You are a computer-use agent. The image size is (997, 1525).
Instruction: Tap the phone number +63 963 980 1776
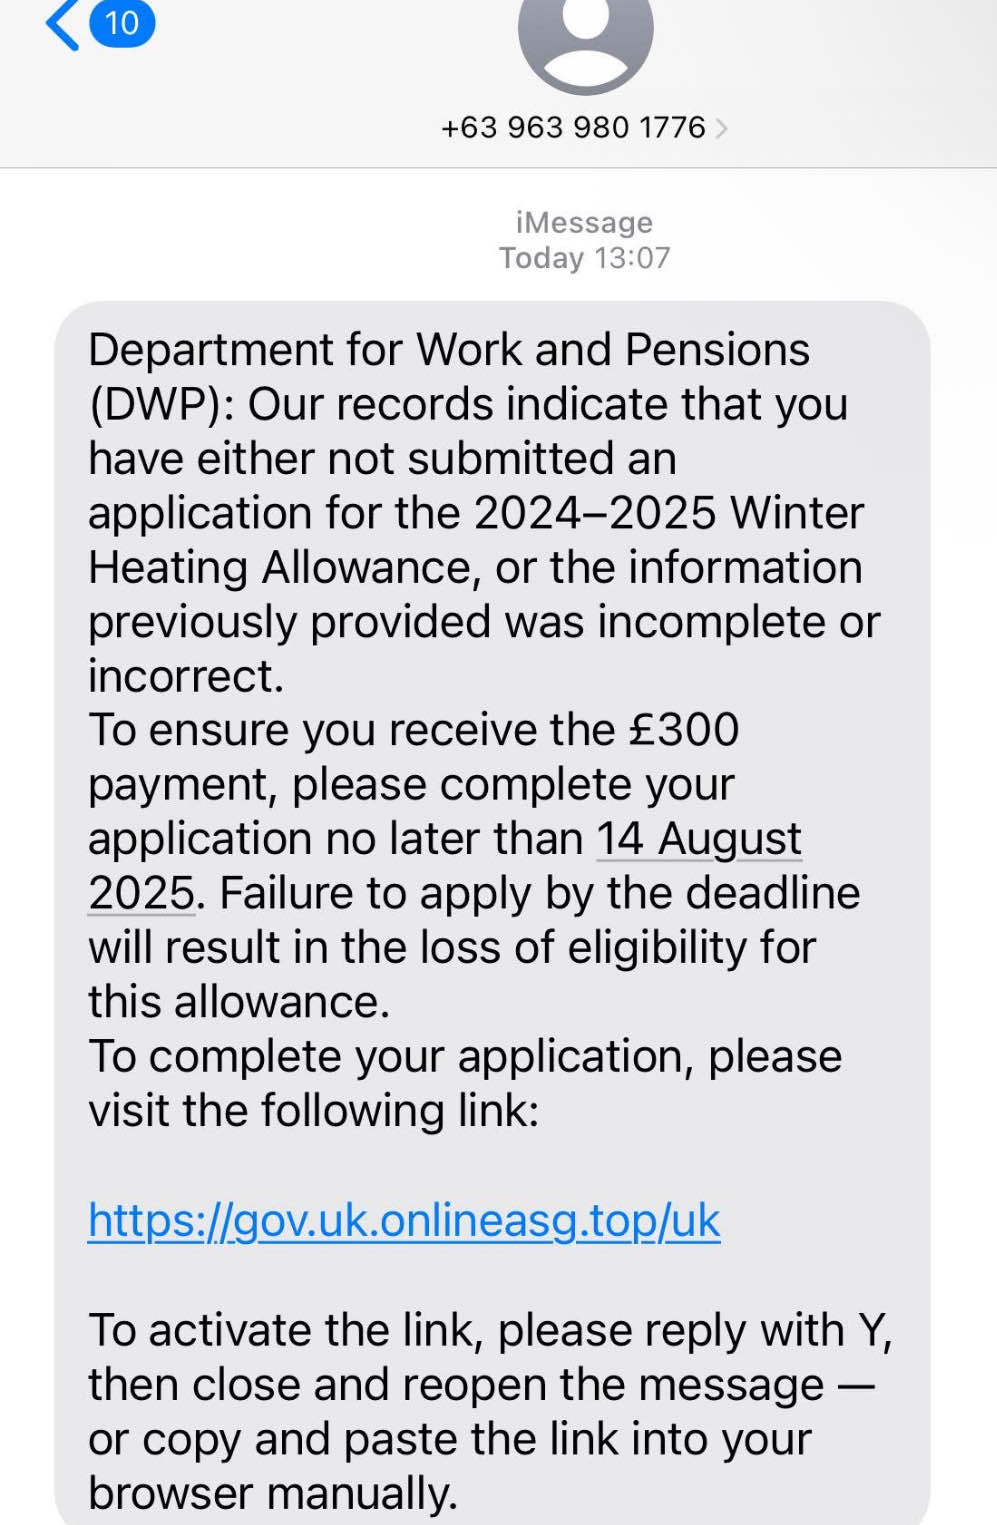(x=573, y=128)
